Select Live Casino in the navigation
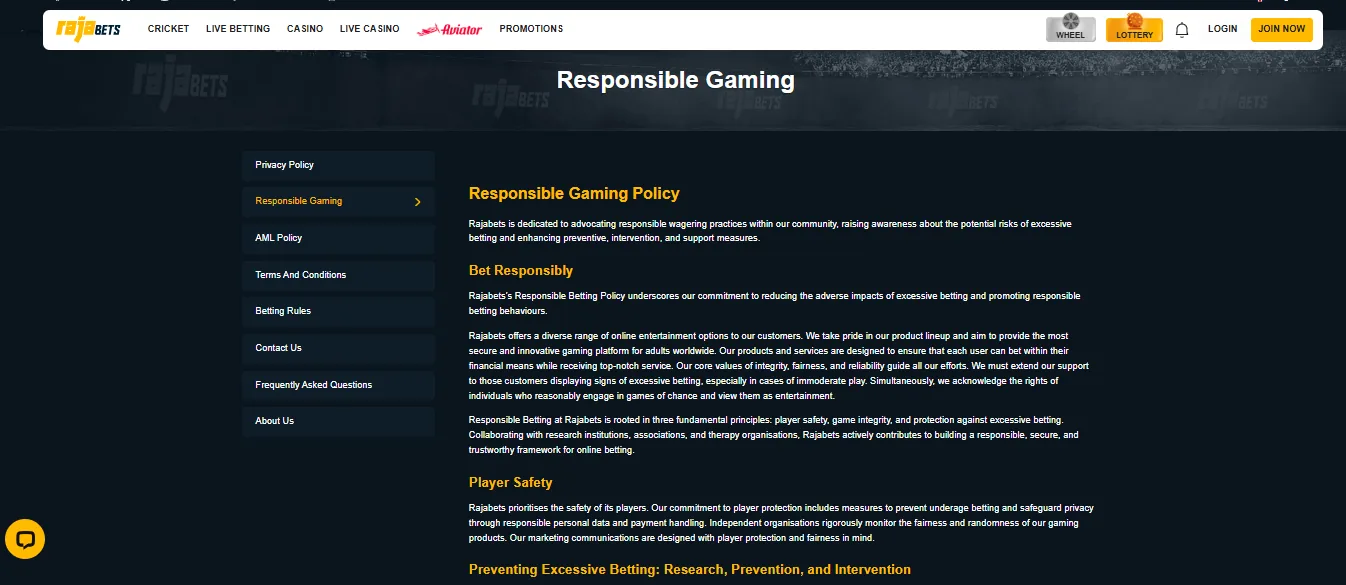Screen dimensions: 1346x585 [369, 29]
